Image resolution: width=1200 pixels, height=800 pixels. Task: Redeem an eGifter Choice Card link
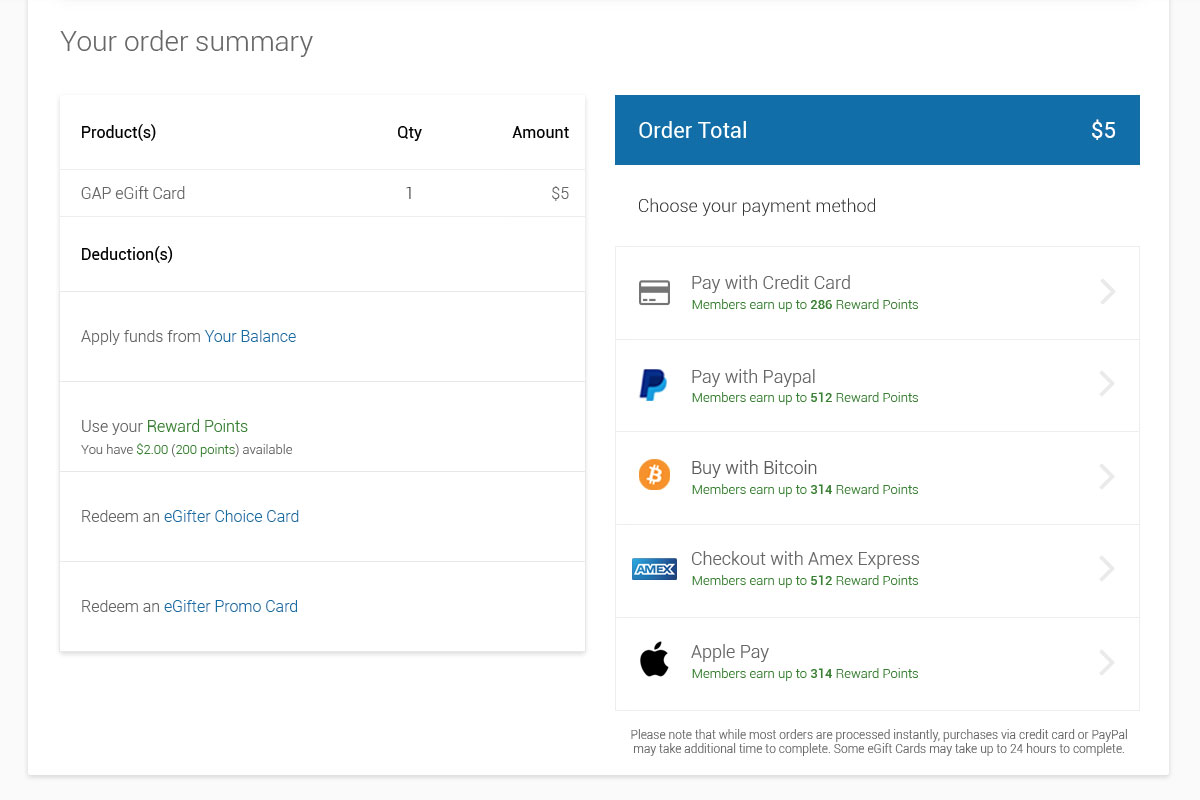point(231,516)
